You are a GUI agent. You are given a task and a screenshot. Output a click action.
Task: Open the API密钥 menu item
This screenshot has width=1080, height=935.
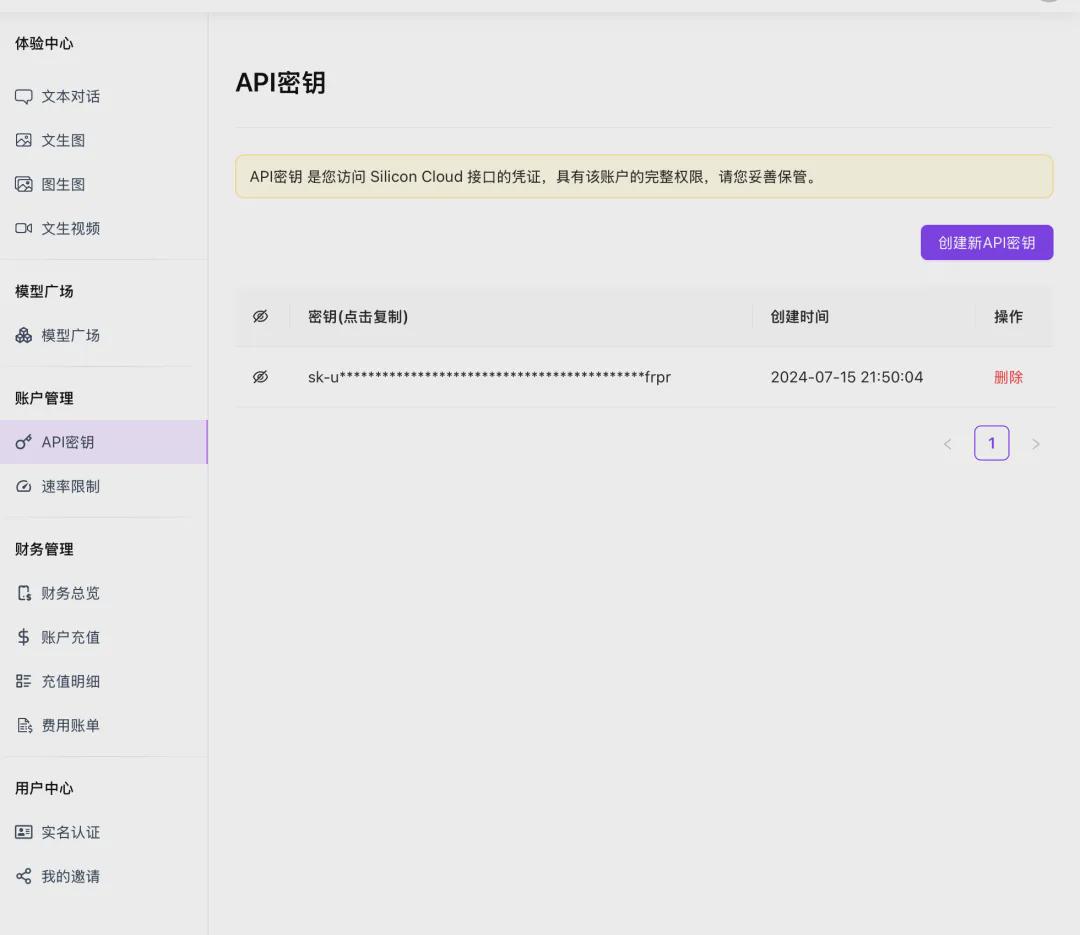(68, 443)
